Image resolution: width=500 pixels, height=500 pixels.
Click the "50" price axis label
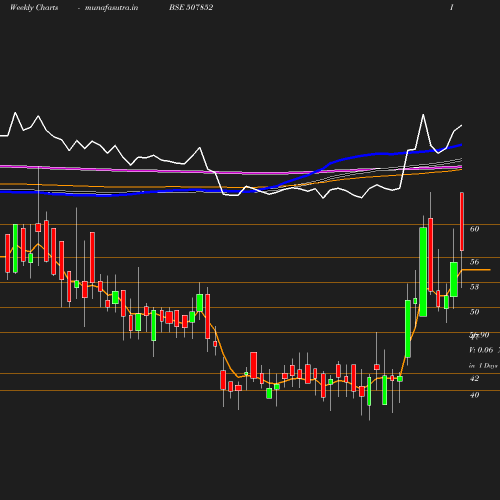(474, 312)
